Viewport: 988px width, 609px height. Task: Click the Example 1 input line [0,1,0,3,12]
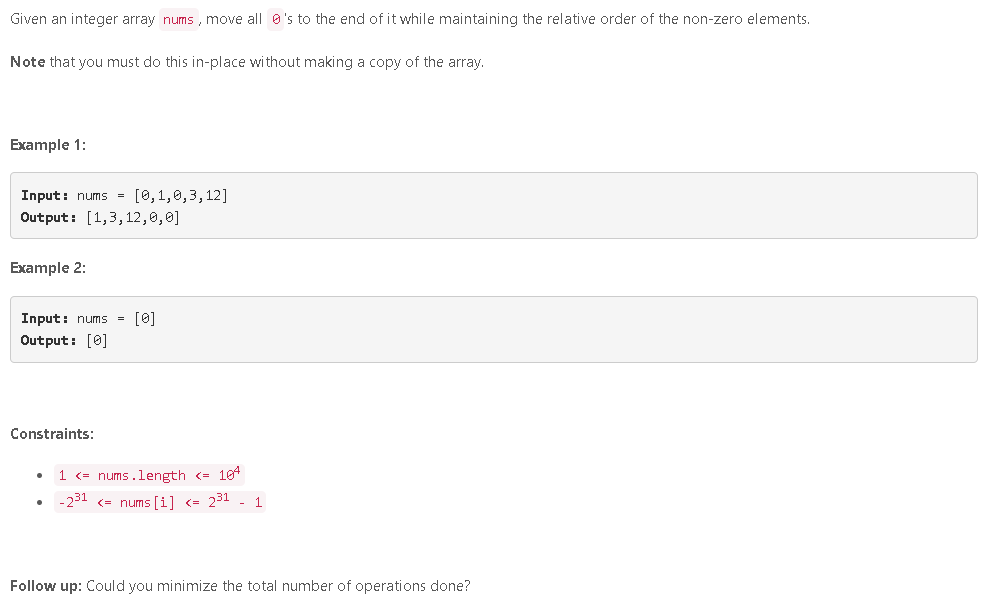124,195
